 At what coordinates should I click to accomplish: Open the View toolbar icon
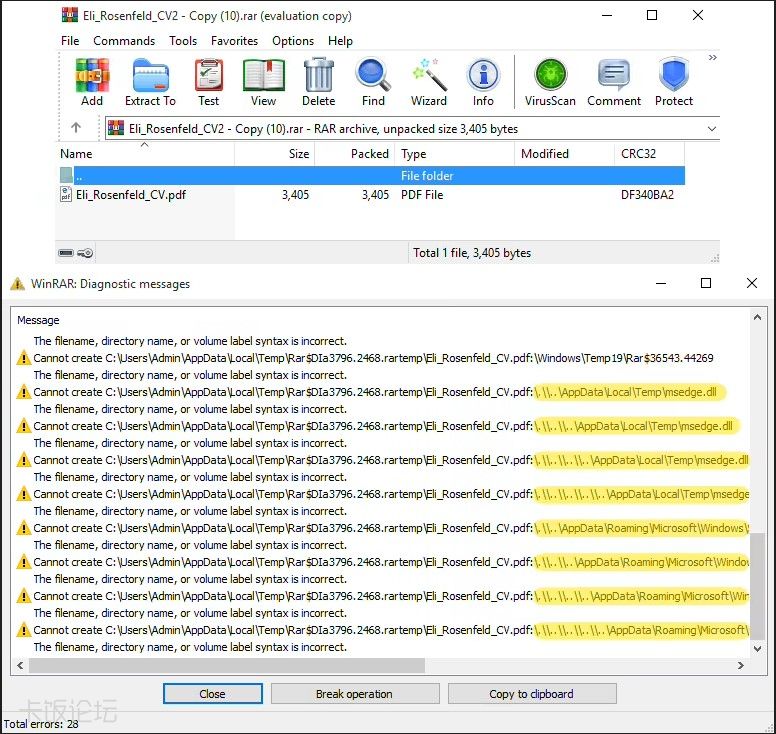coord(263,82)
